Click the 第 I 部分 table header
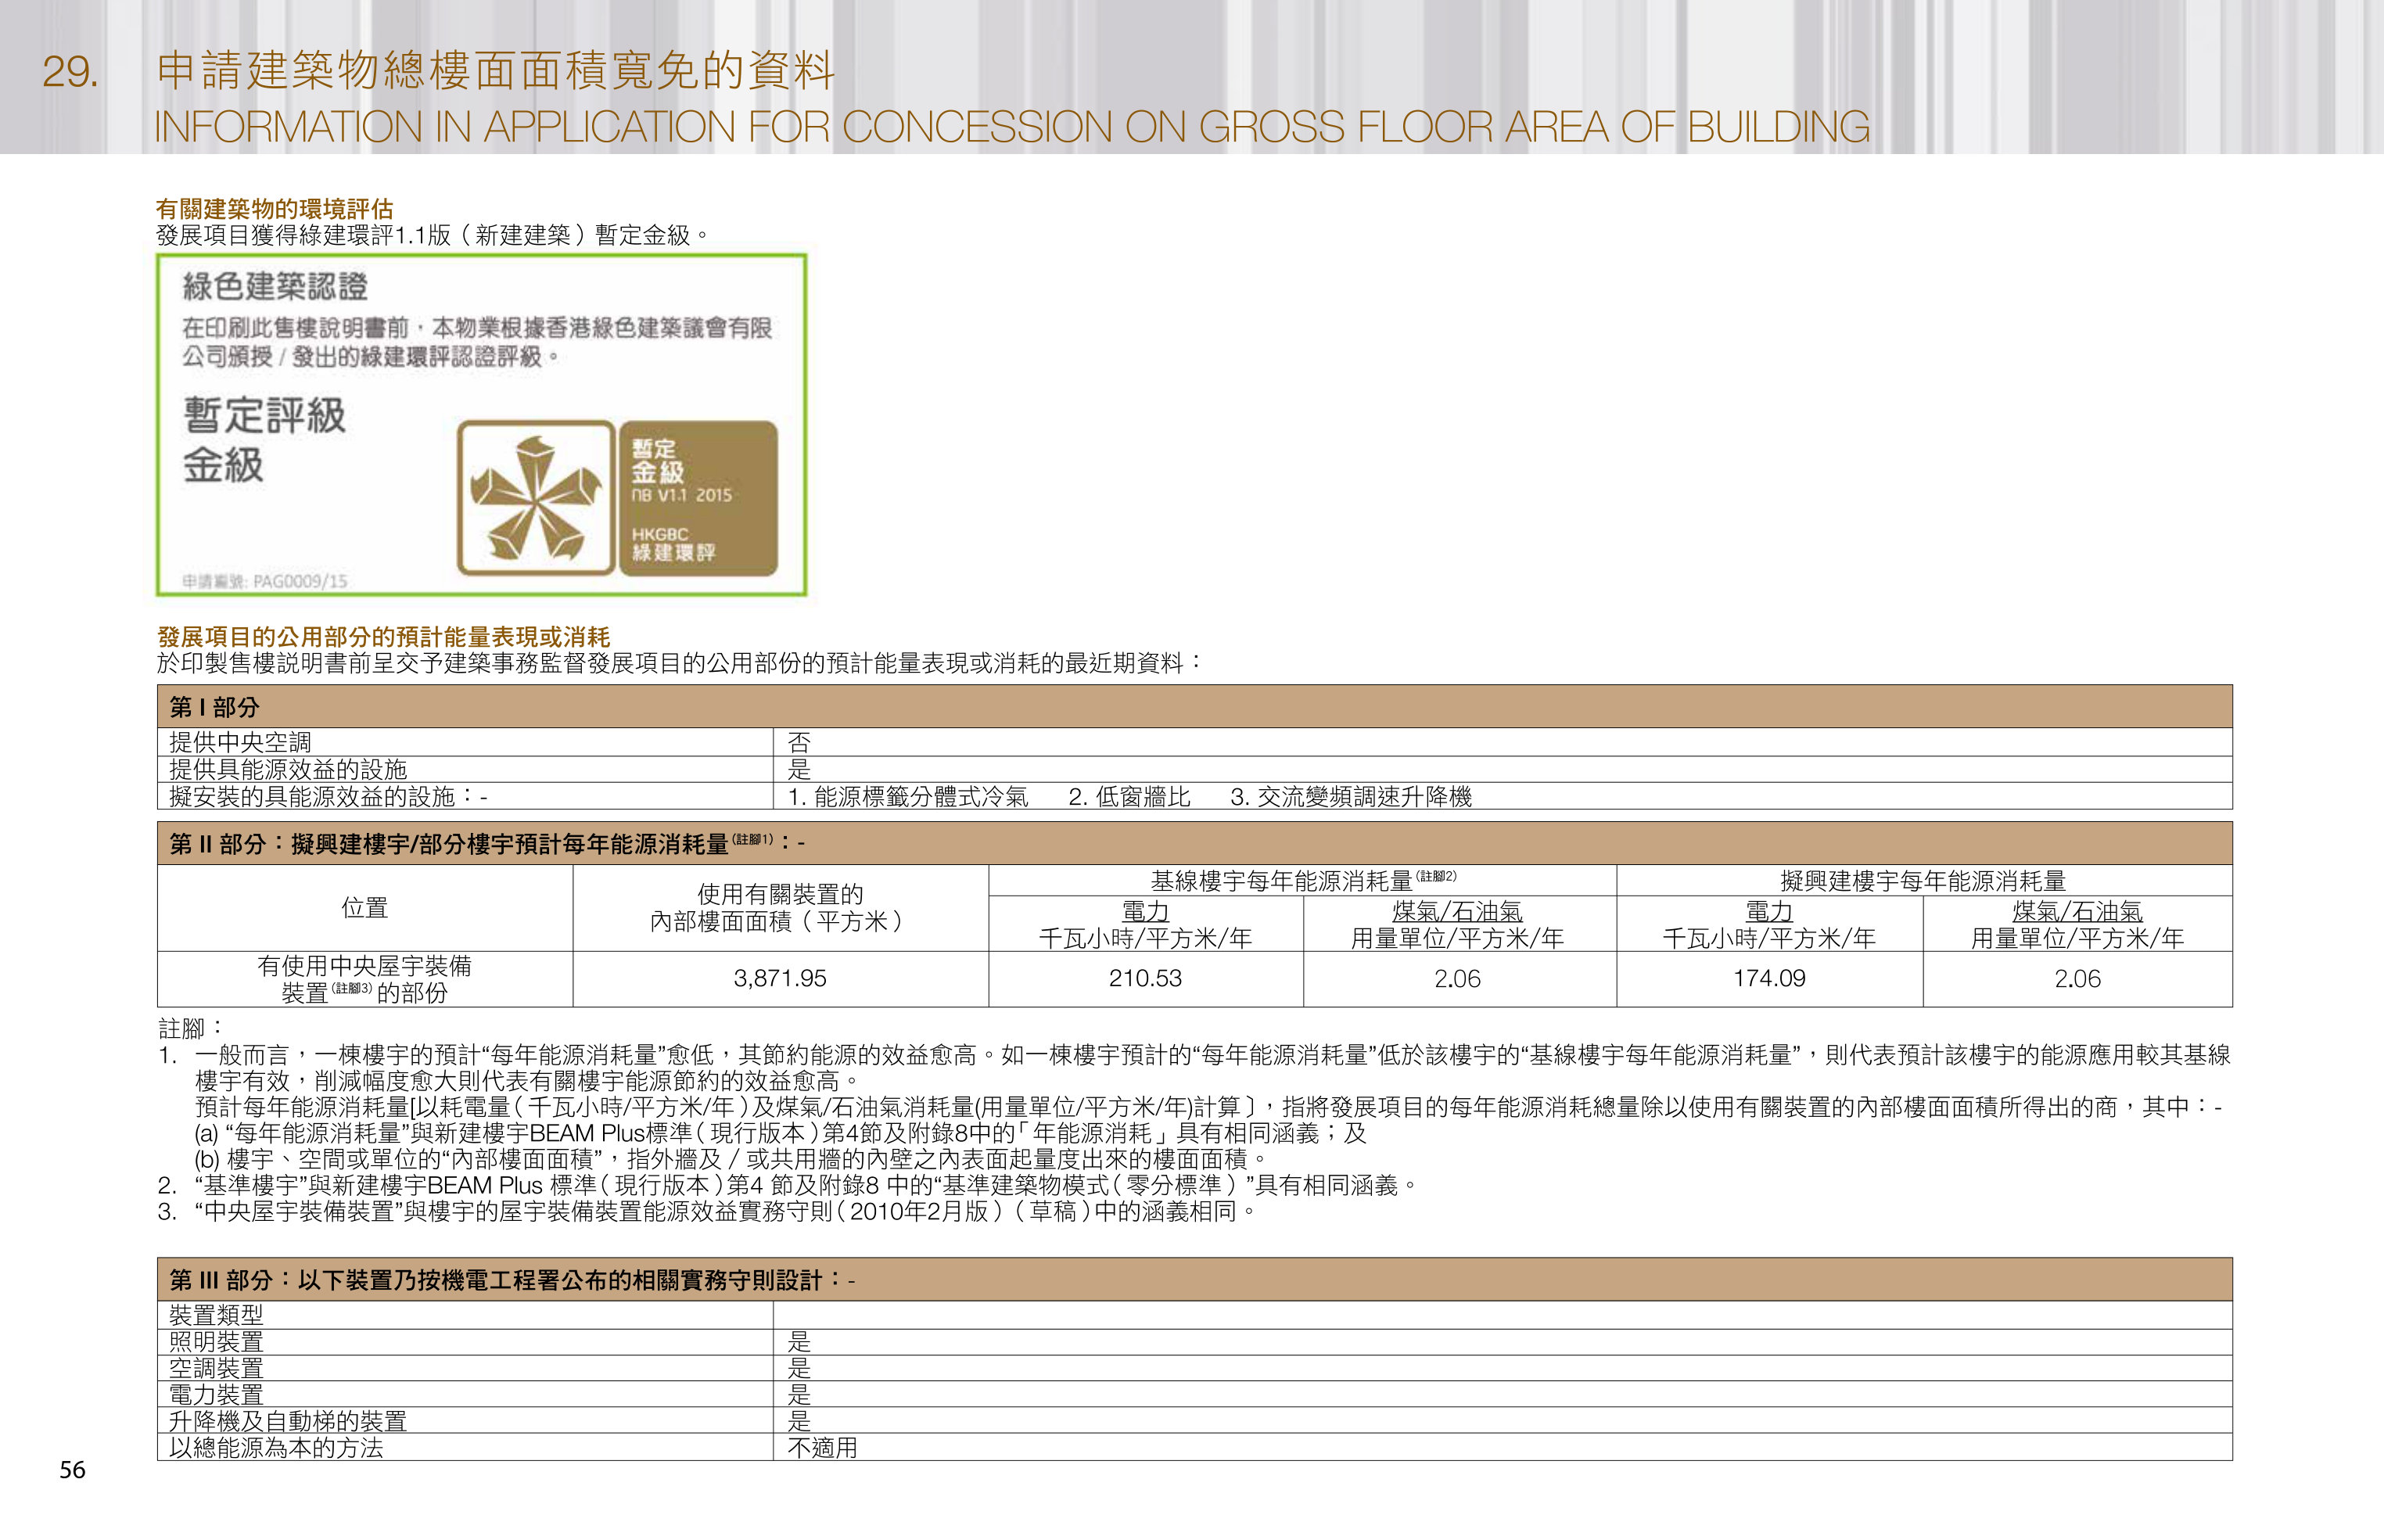 1194,707
